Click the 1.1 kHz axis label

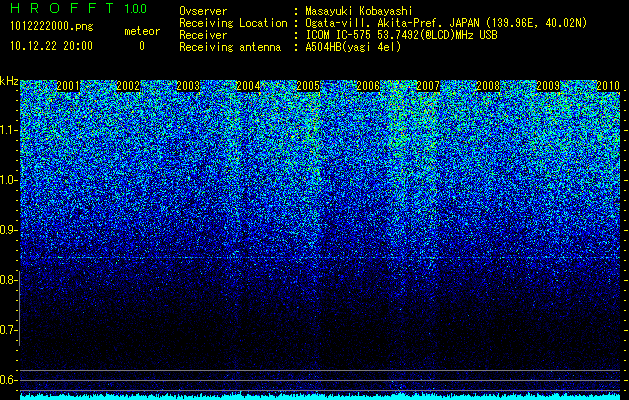(8, 130)
